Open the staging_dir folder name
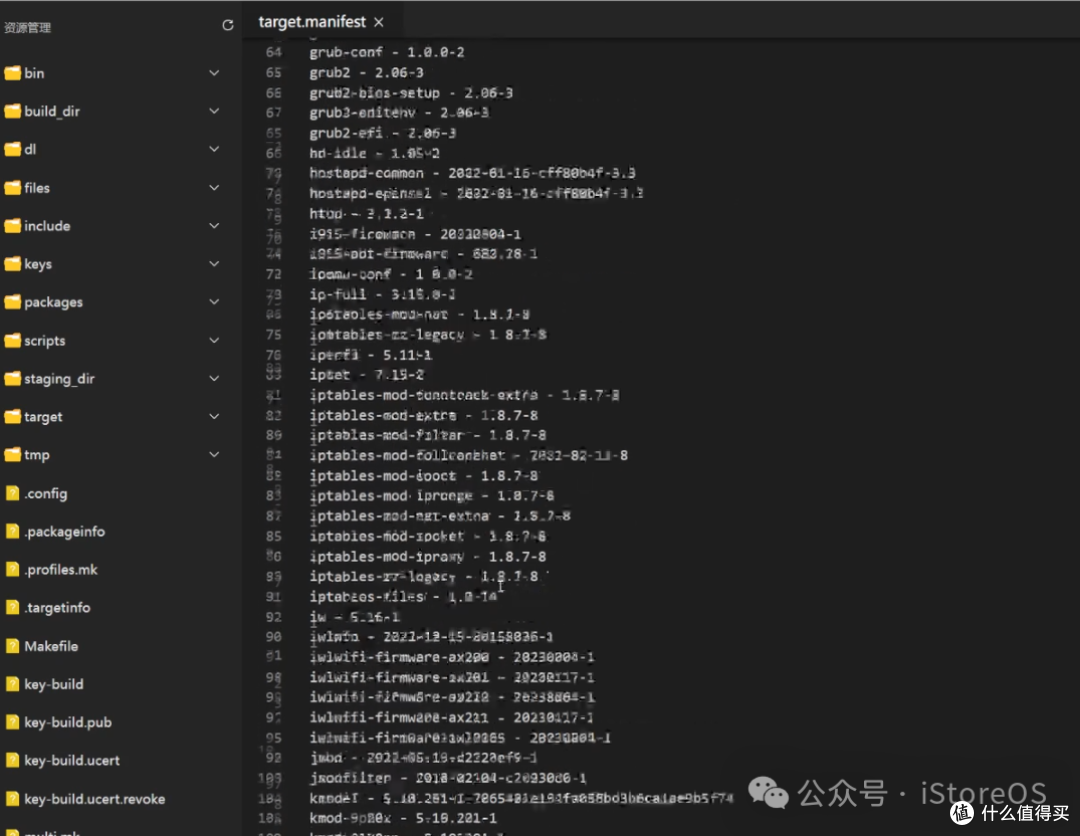Viewport: 1080px width, 836px height. click(59, 379)
